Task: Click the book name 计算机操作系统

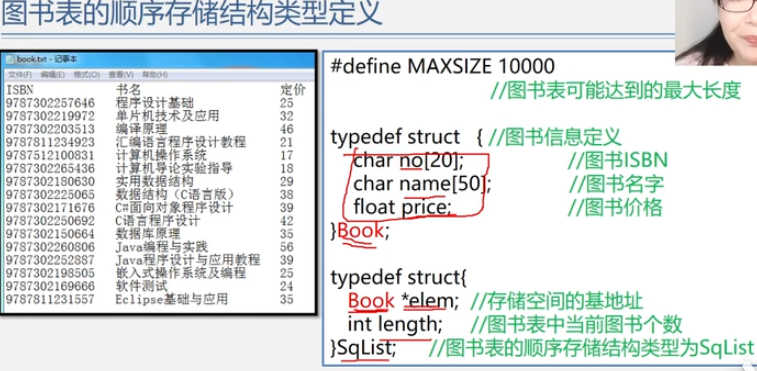Action: click(161, 155)
